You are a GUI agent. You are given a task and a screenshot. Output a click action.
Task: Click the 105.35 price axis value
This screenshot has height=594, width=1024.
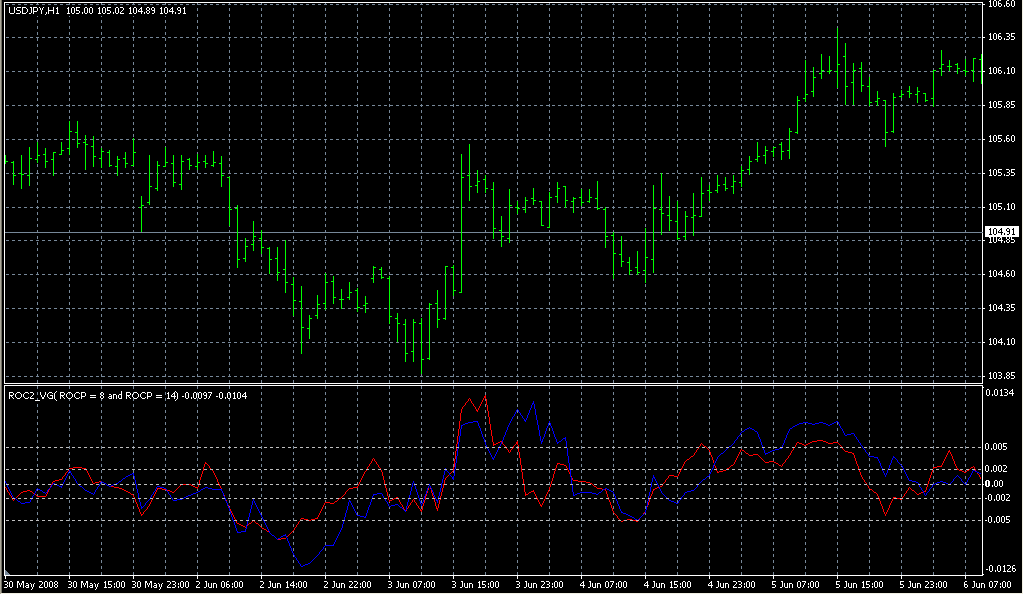pos(1001,173)
